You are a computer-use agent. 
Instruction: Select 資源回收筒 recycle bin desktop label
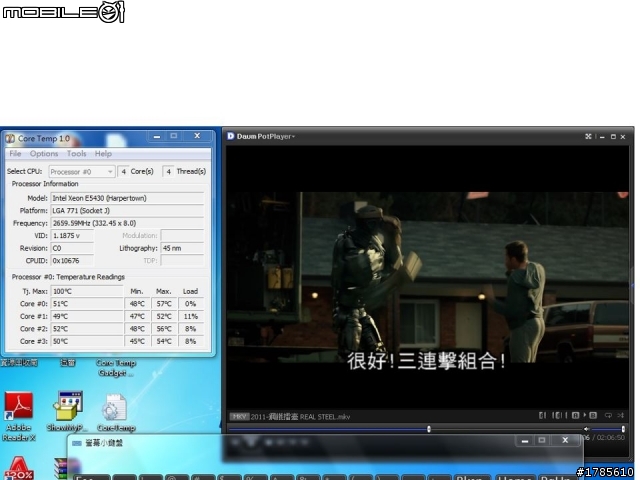(19, 362)
